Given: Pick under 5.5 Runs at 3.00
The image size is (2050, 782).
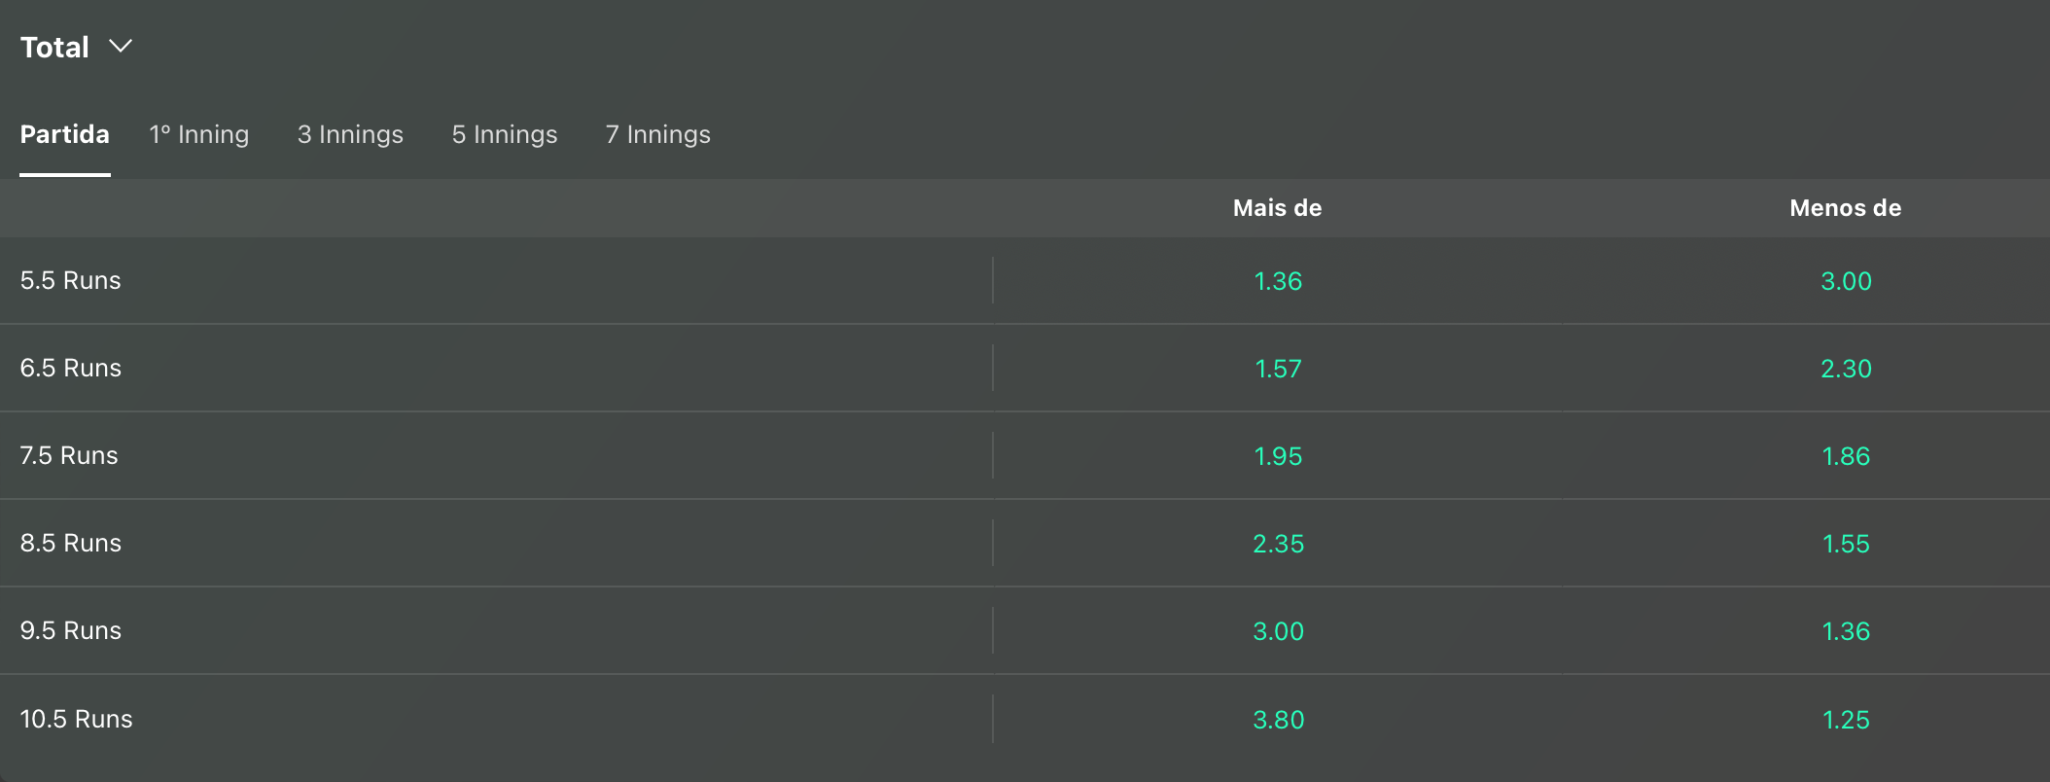Looking at the screenshot, I should coord(1846,281).
